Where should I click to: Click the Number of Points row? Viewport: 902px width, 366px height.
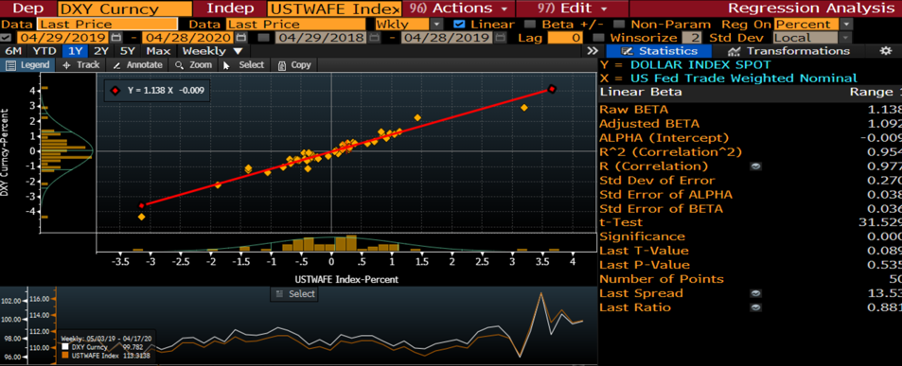point(750,279)
